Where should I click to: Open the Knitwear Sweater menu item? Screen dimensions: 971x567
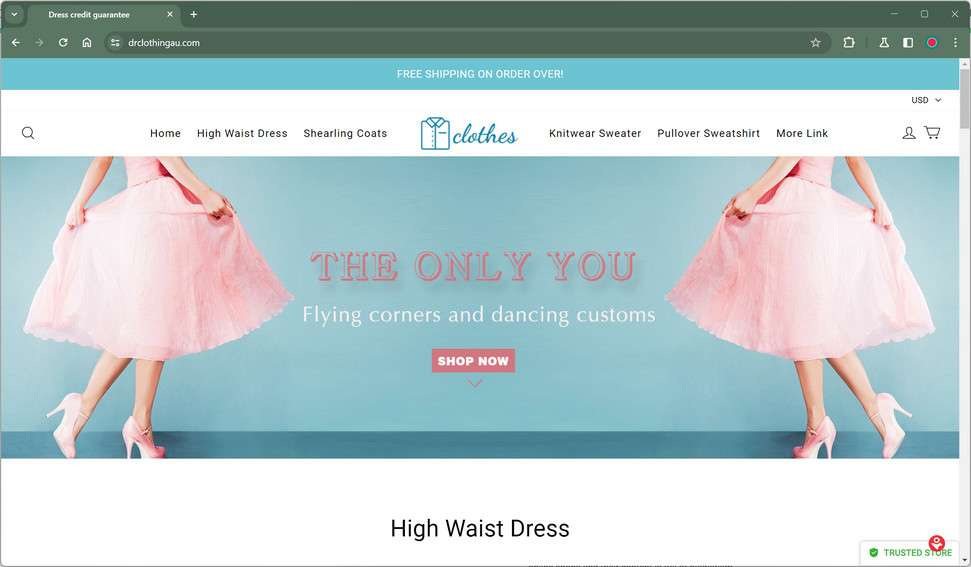595,133
